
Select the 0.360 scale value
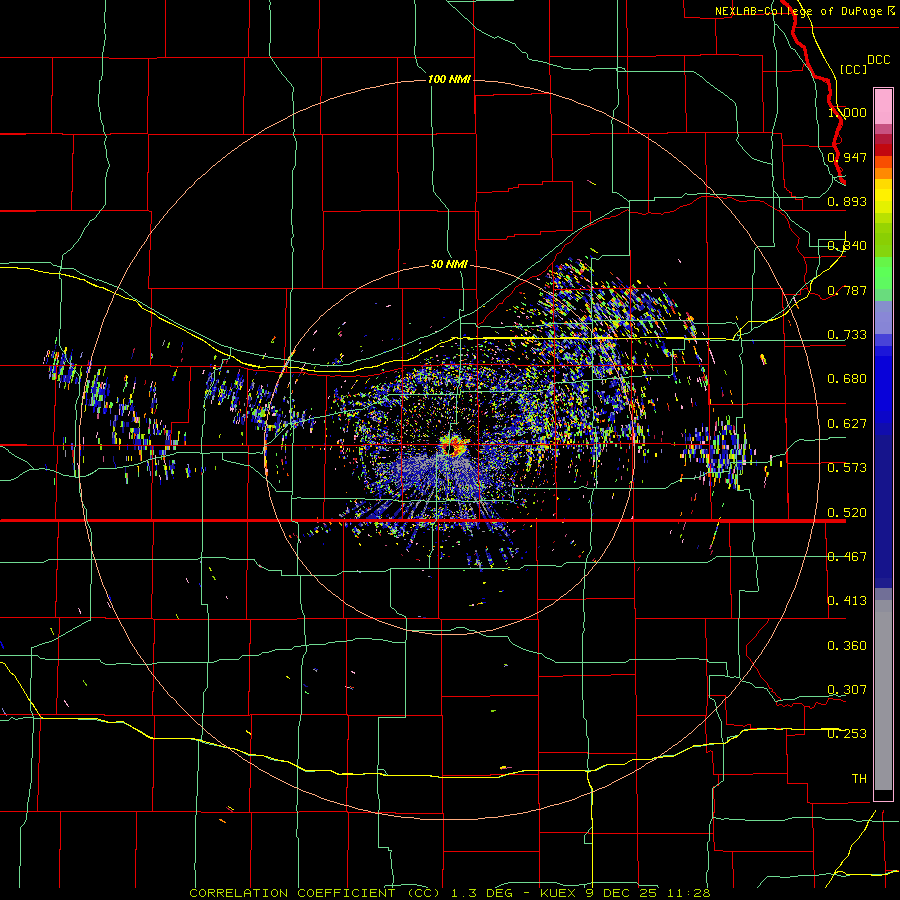click(x=847, y=646)
